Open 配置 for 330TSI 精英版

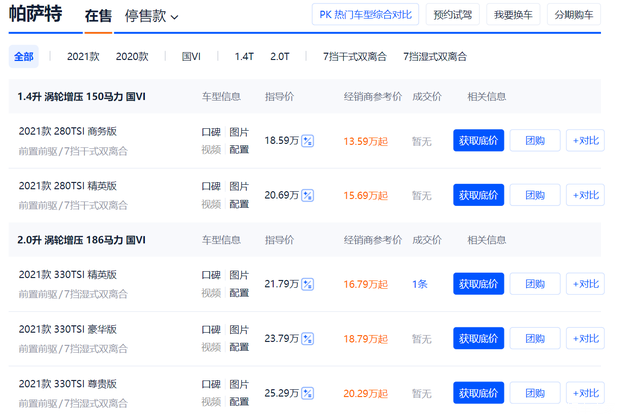point(239,293)
